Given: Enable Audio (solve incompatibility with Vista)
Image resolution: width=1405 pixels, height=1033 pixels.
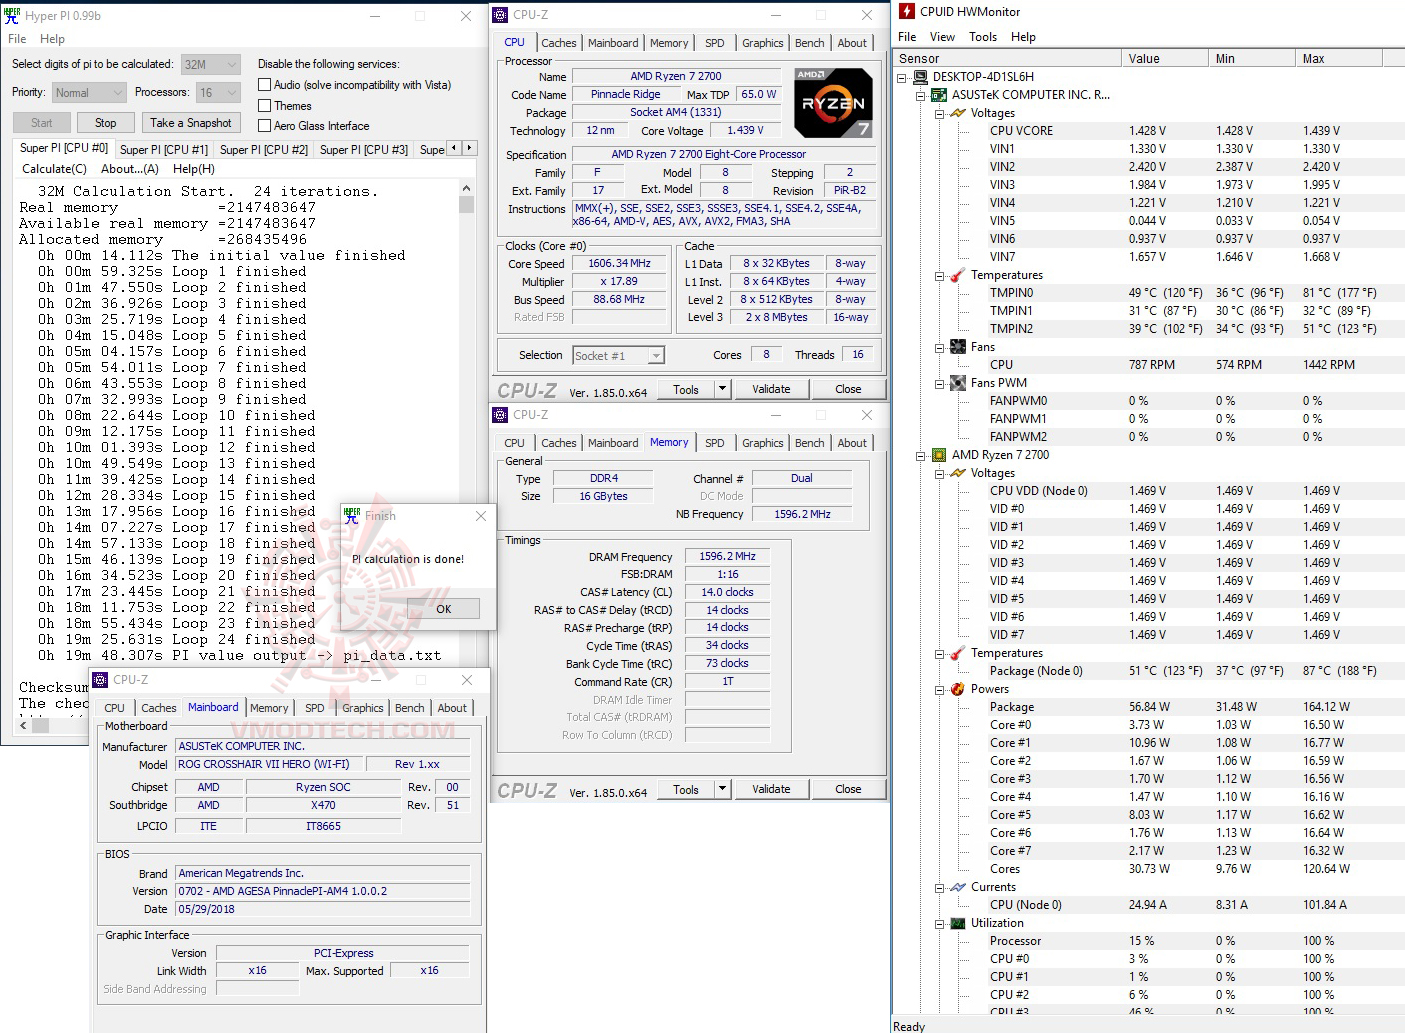Looking at the screenshot, I should (x=266, y=85).
